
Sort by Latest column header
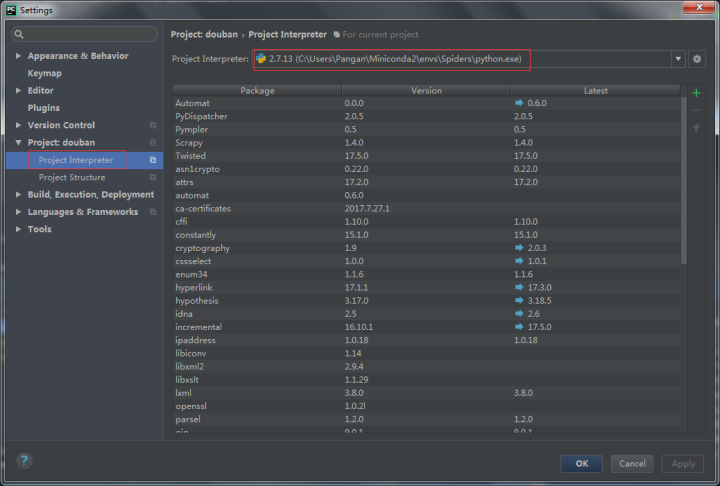click(x=596, y=90)
